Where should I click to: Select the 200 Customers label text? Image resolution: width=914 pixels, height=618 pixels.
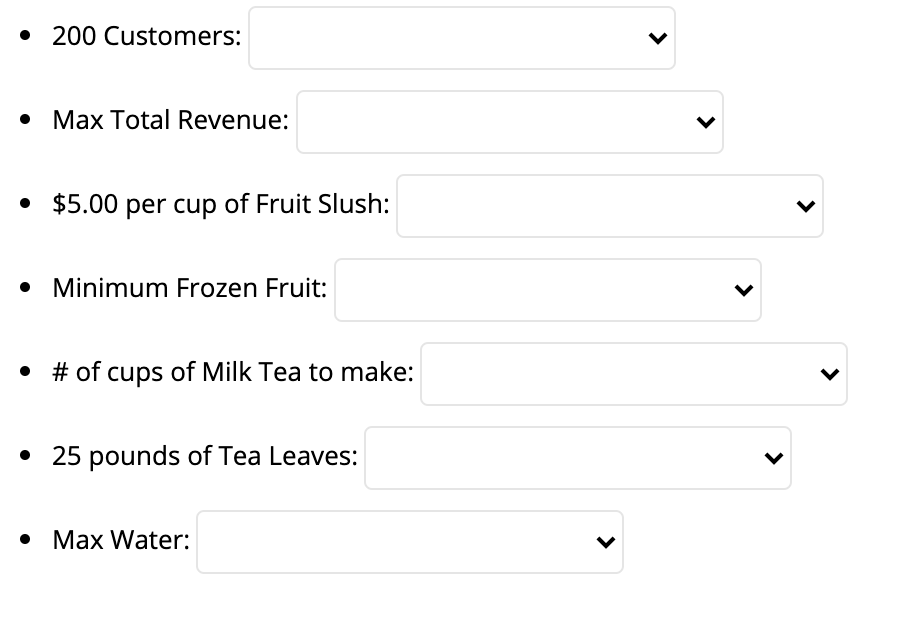pos(146,36)
